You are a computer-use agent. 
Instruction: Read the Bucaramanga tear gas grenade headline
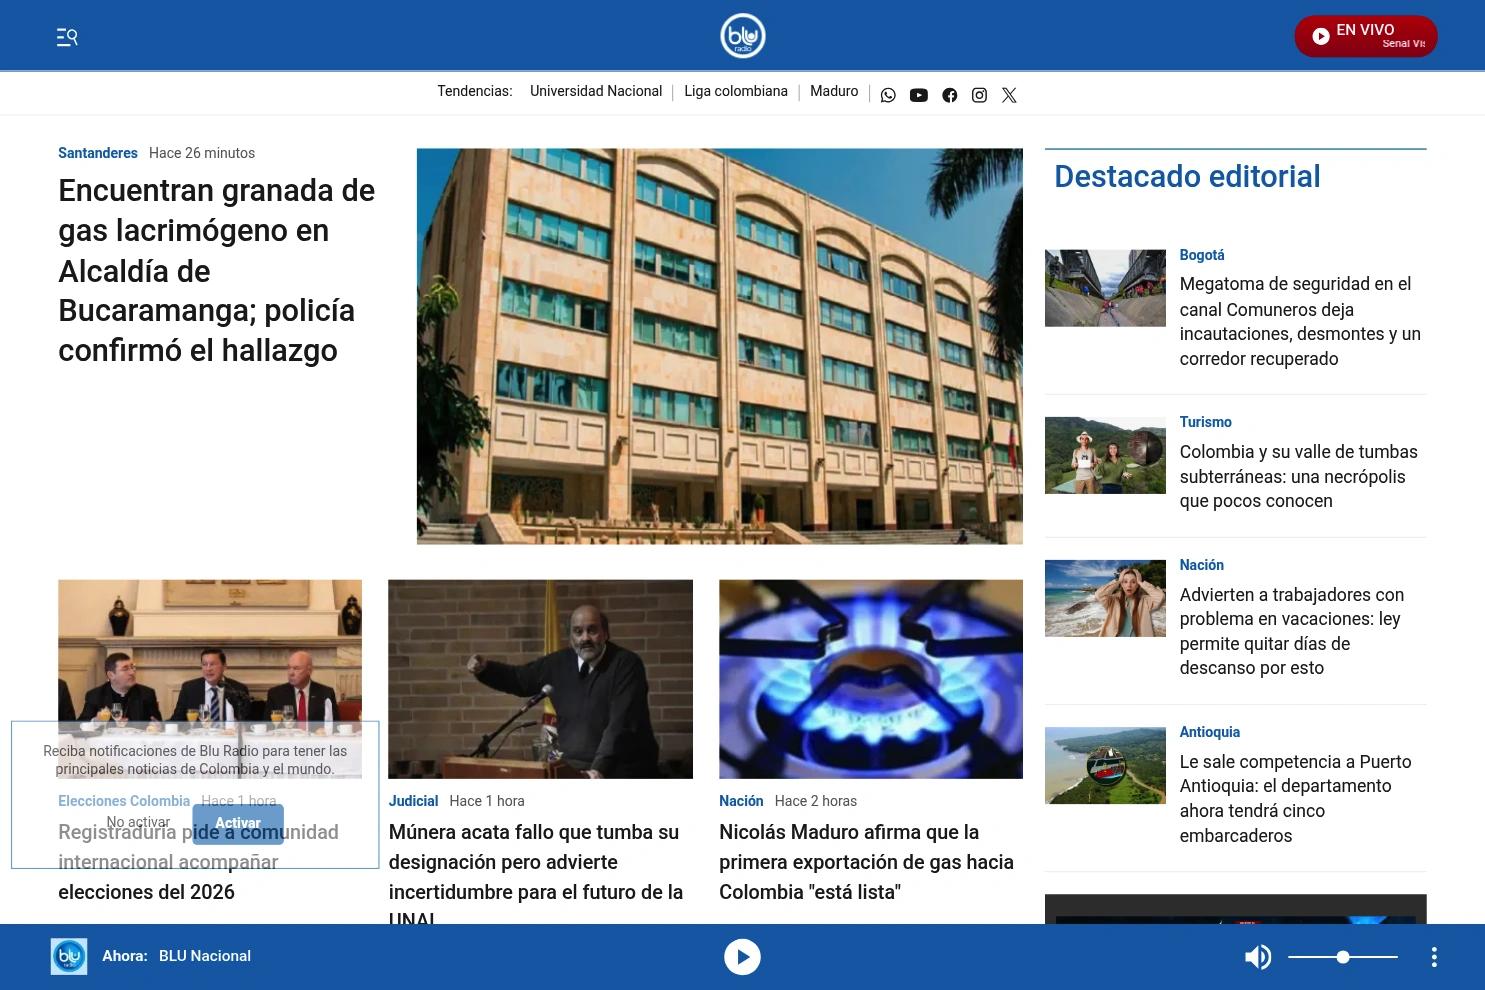click(x=217, y=270)
